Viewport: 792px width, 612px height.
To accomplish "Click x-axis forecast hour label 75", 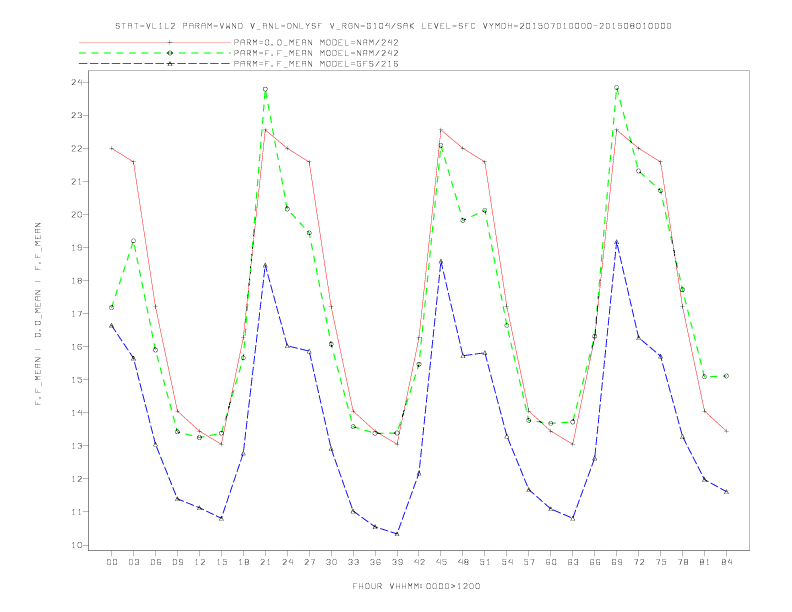I will (661, 562).
